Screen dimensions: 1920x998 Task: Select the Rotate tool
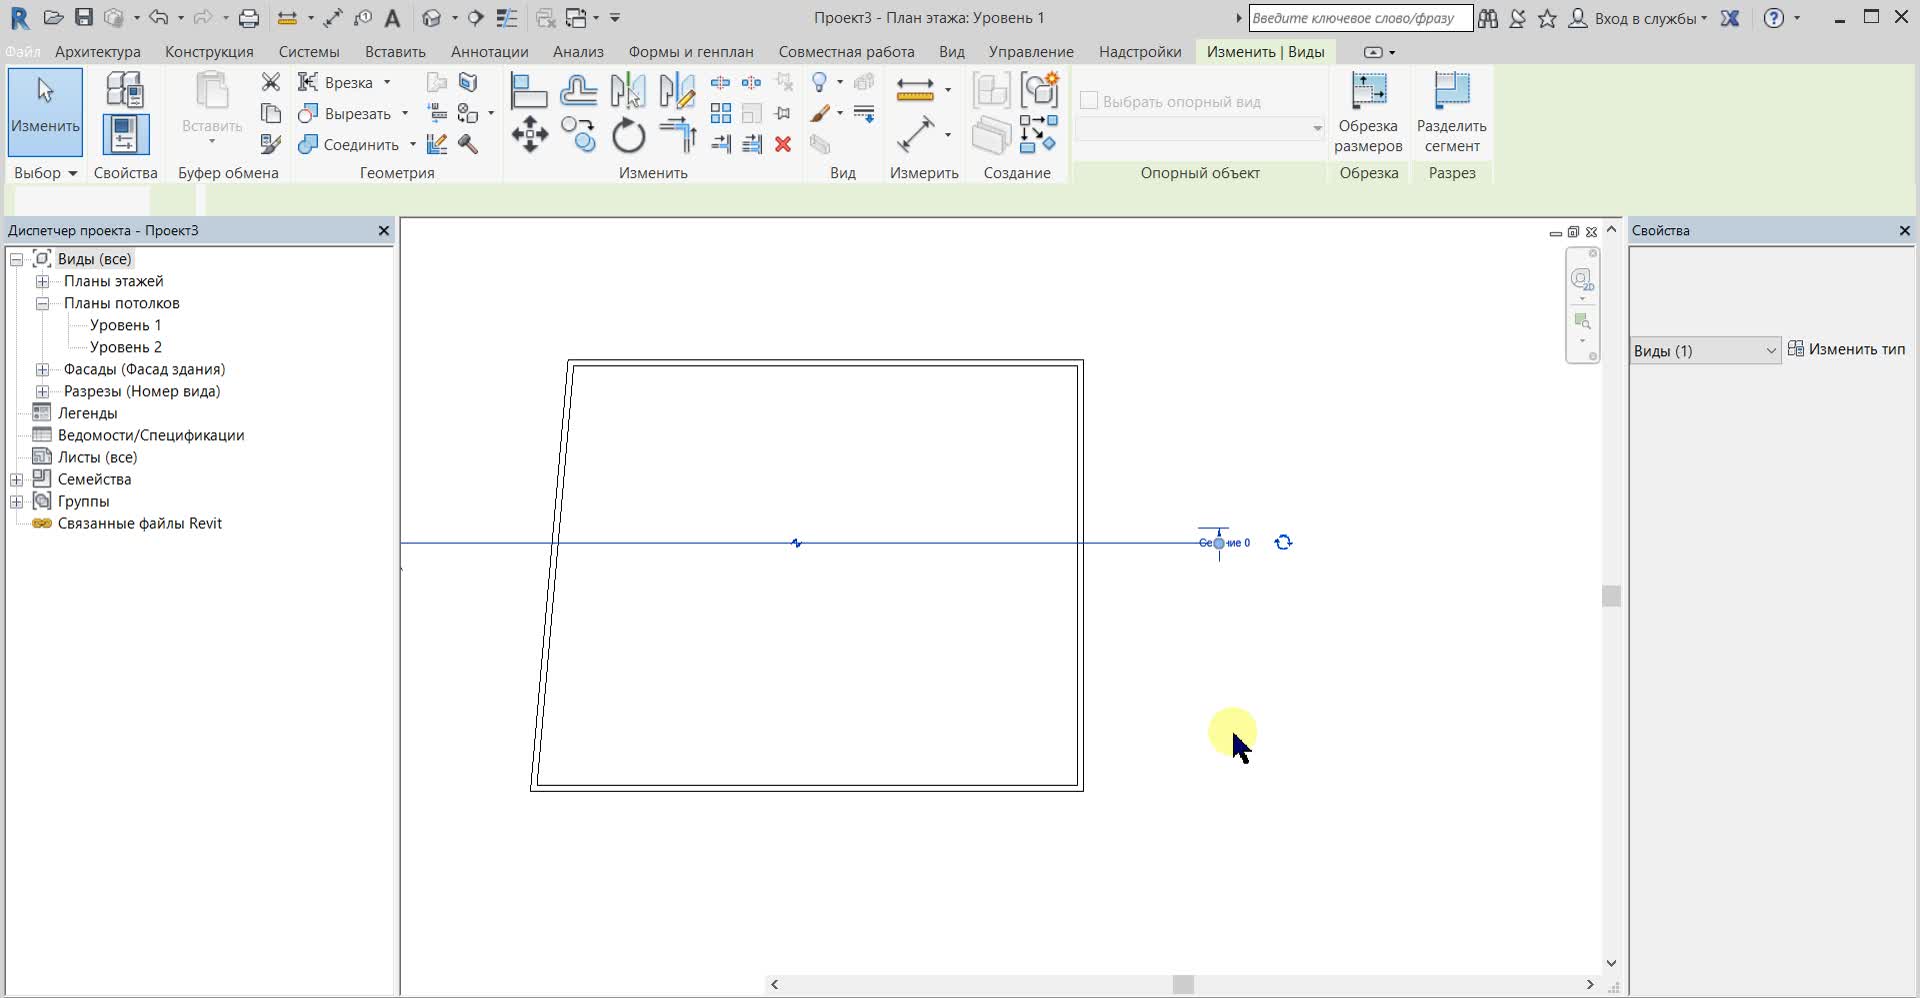(628, 135)
